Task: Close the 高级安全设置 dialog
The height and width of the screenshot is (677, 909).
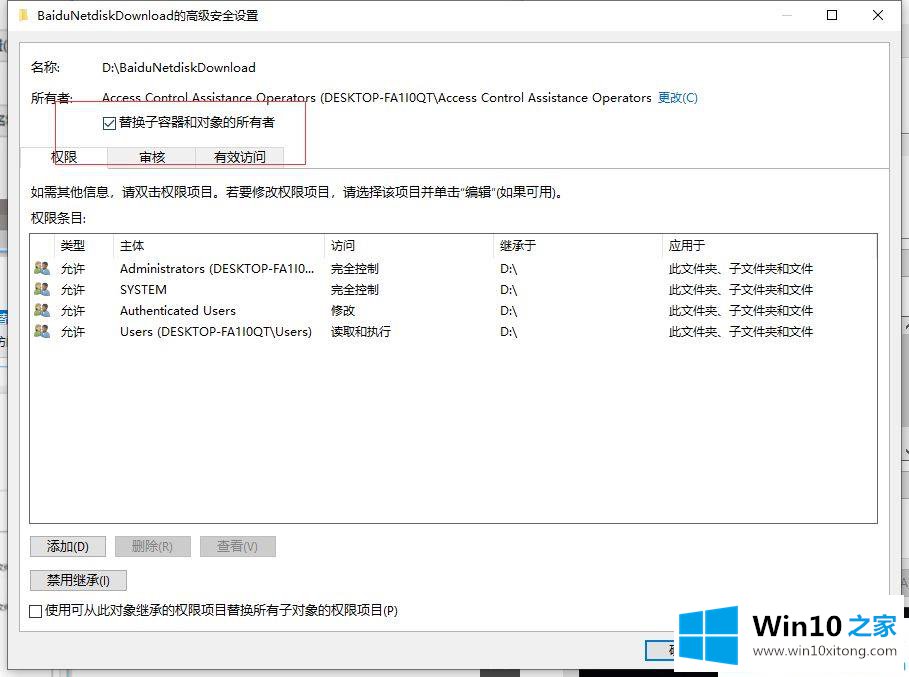Action: pos(878,15)
